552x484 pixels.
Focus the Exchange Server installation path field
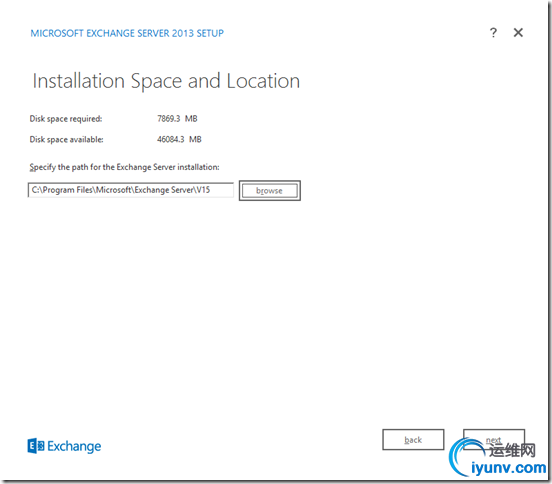[x=131, y=190]
